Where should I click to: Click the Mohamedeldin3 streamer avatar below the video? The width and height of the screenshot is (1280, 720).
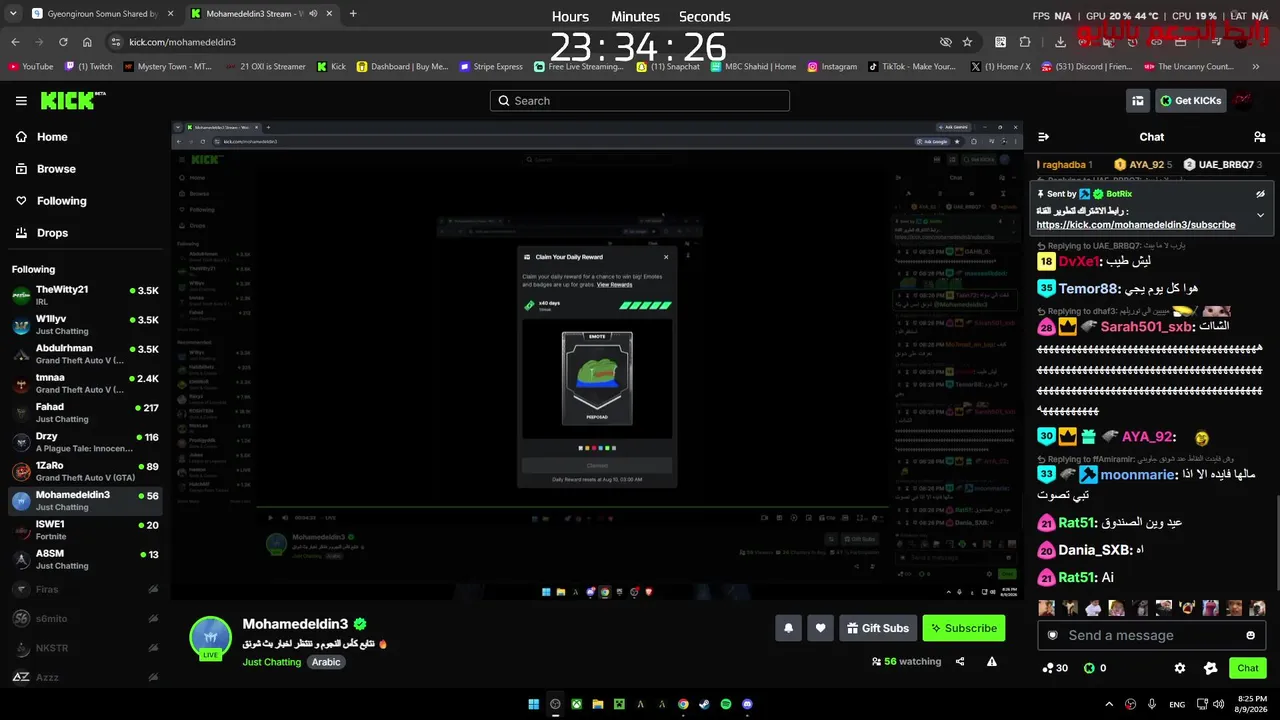pyautogui.click(x=210, y=637)
